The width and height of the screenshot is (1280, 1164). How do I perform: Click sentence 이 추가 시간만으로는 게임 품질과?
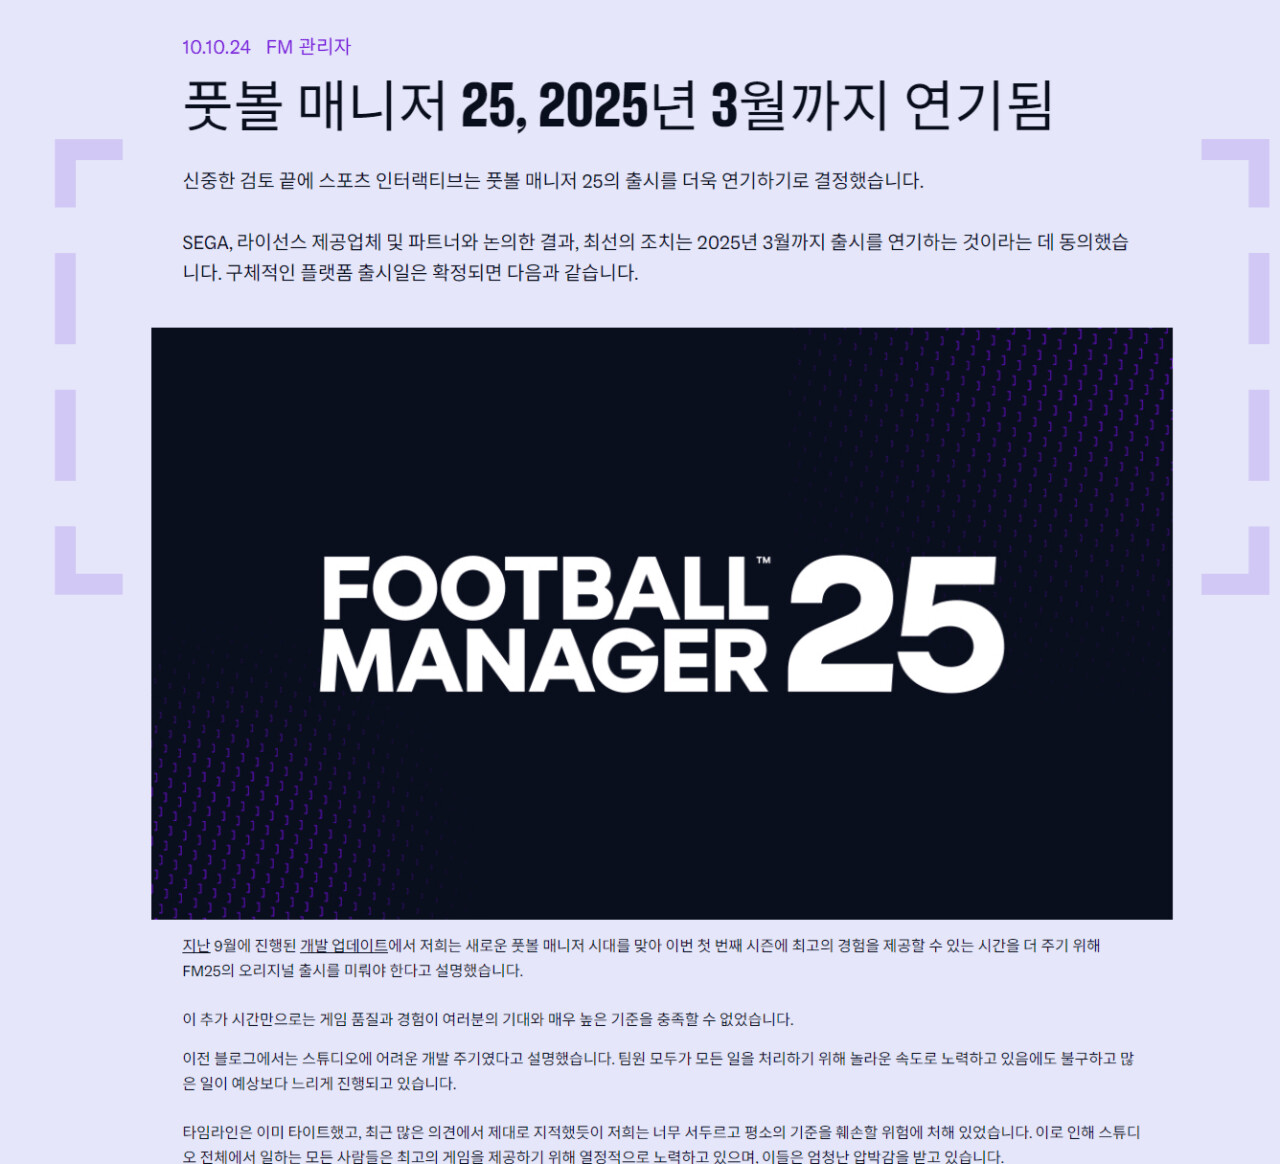pyautogui.click(x=488, y=1019)
